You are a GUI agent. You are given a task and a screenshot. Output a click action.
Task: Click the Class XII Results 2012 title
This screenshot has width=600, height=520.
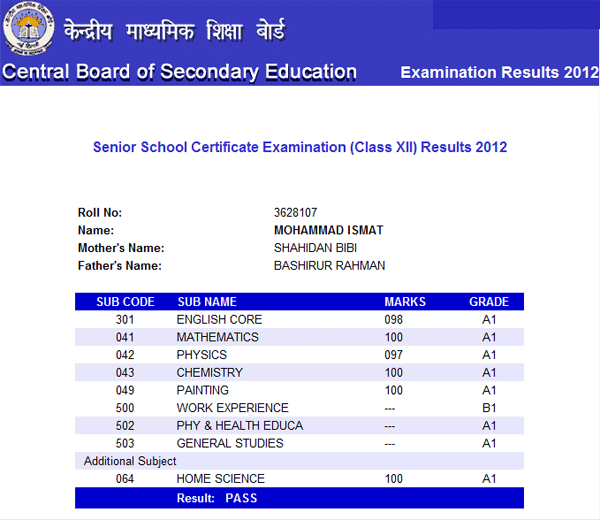(x=300, y=147)
